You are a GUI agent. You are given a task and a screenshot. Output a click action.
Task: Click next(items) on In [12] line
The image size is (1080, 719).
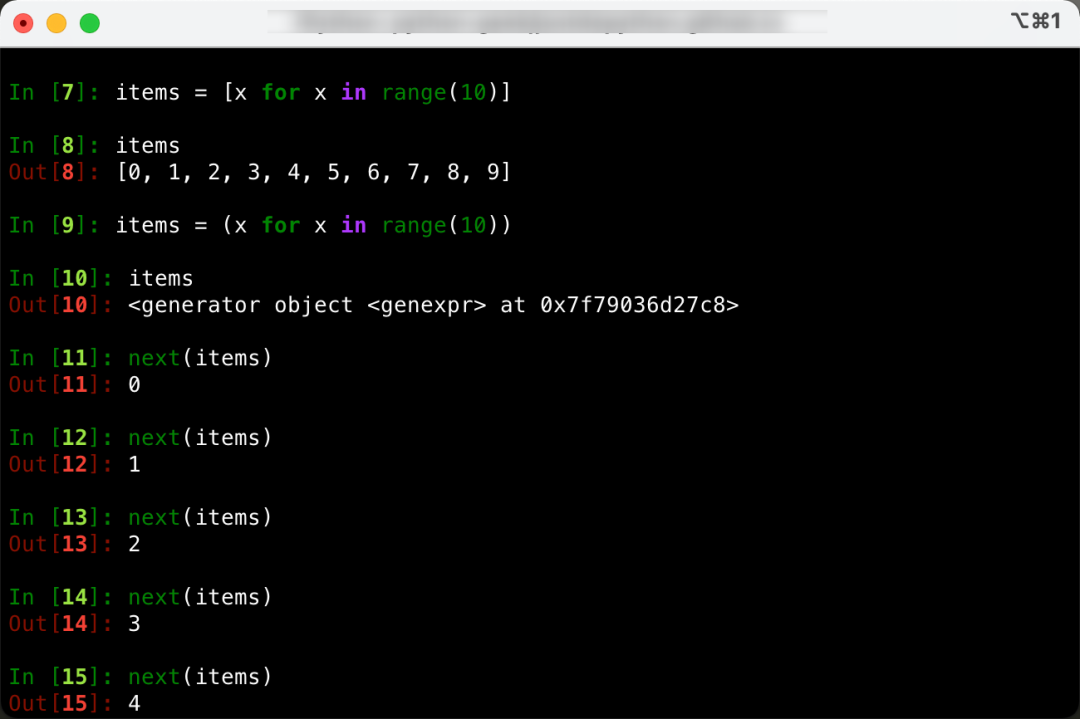(200, 438)
